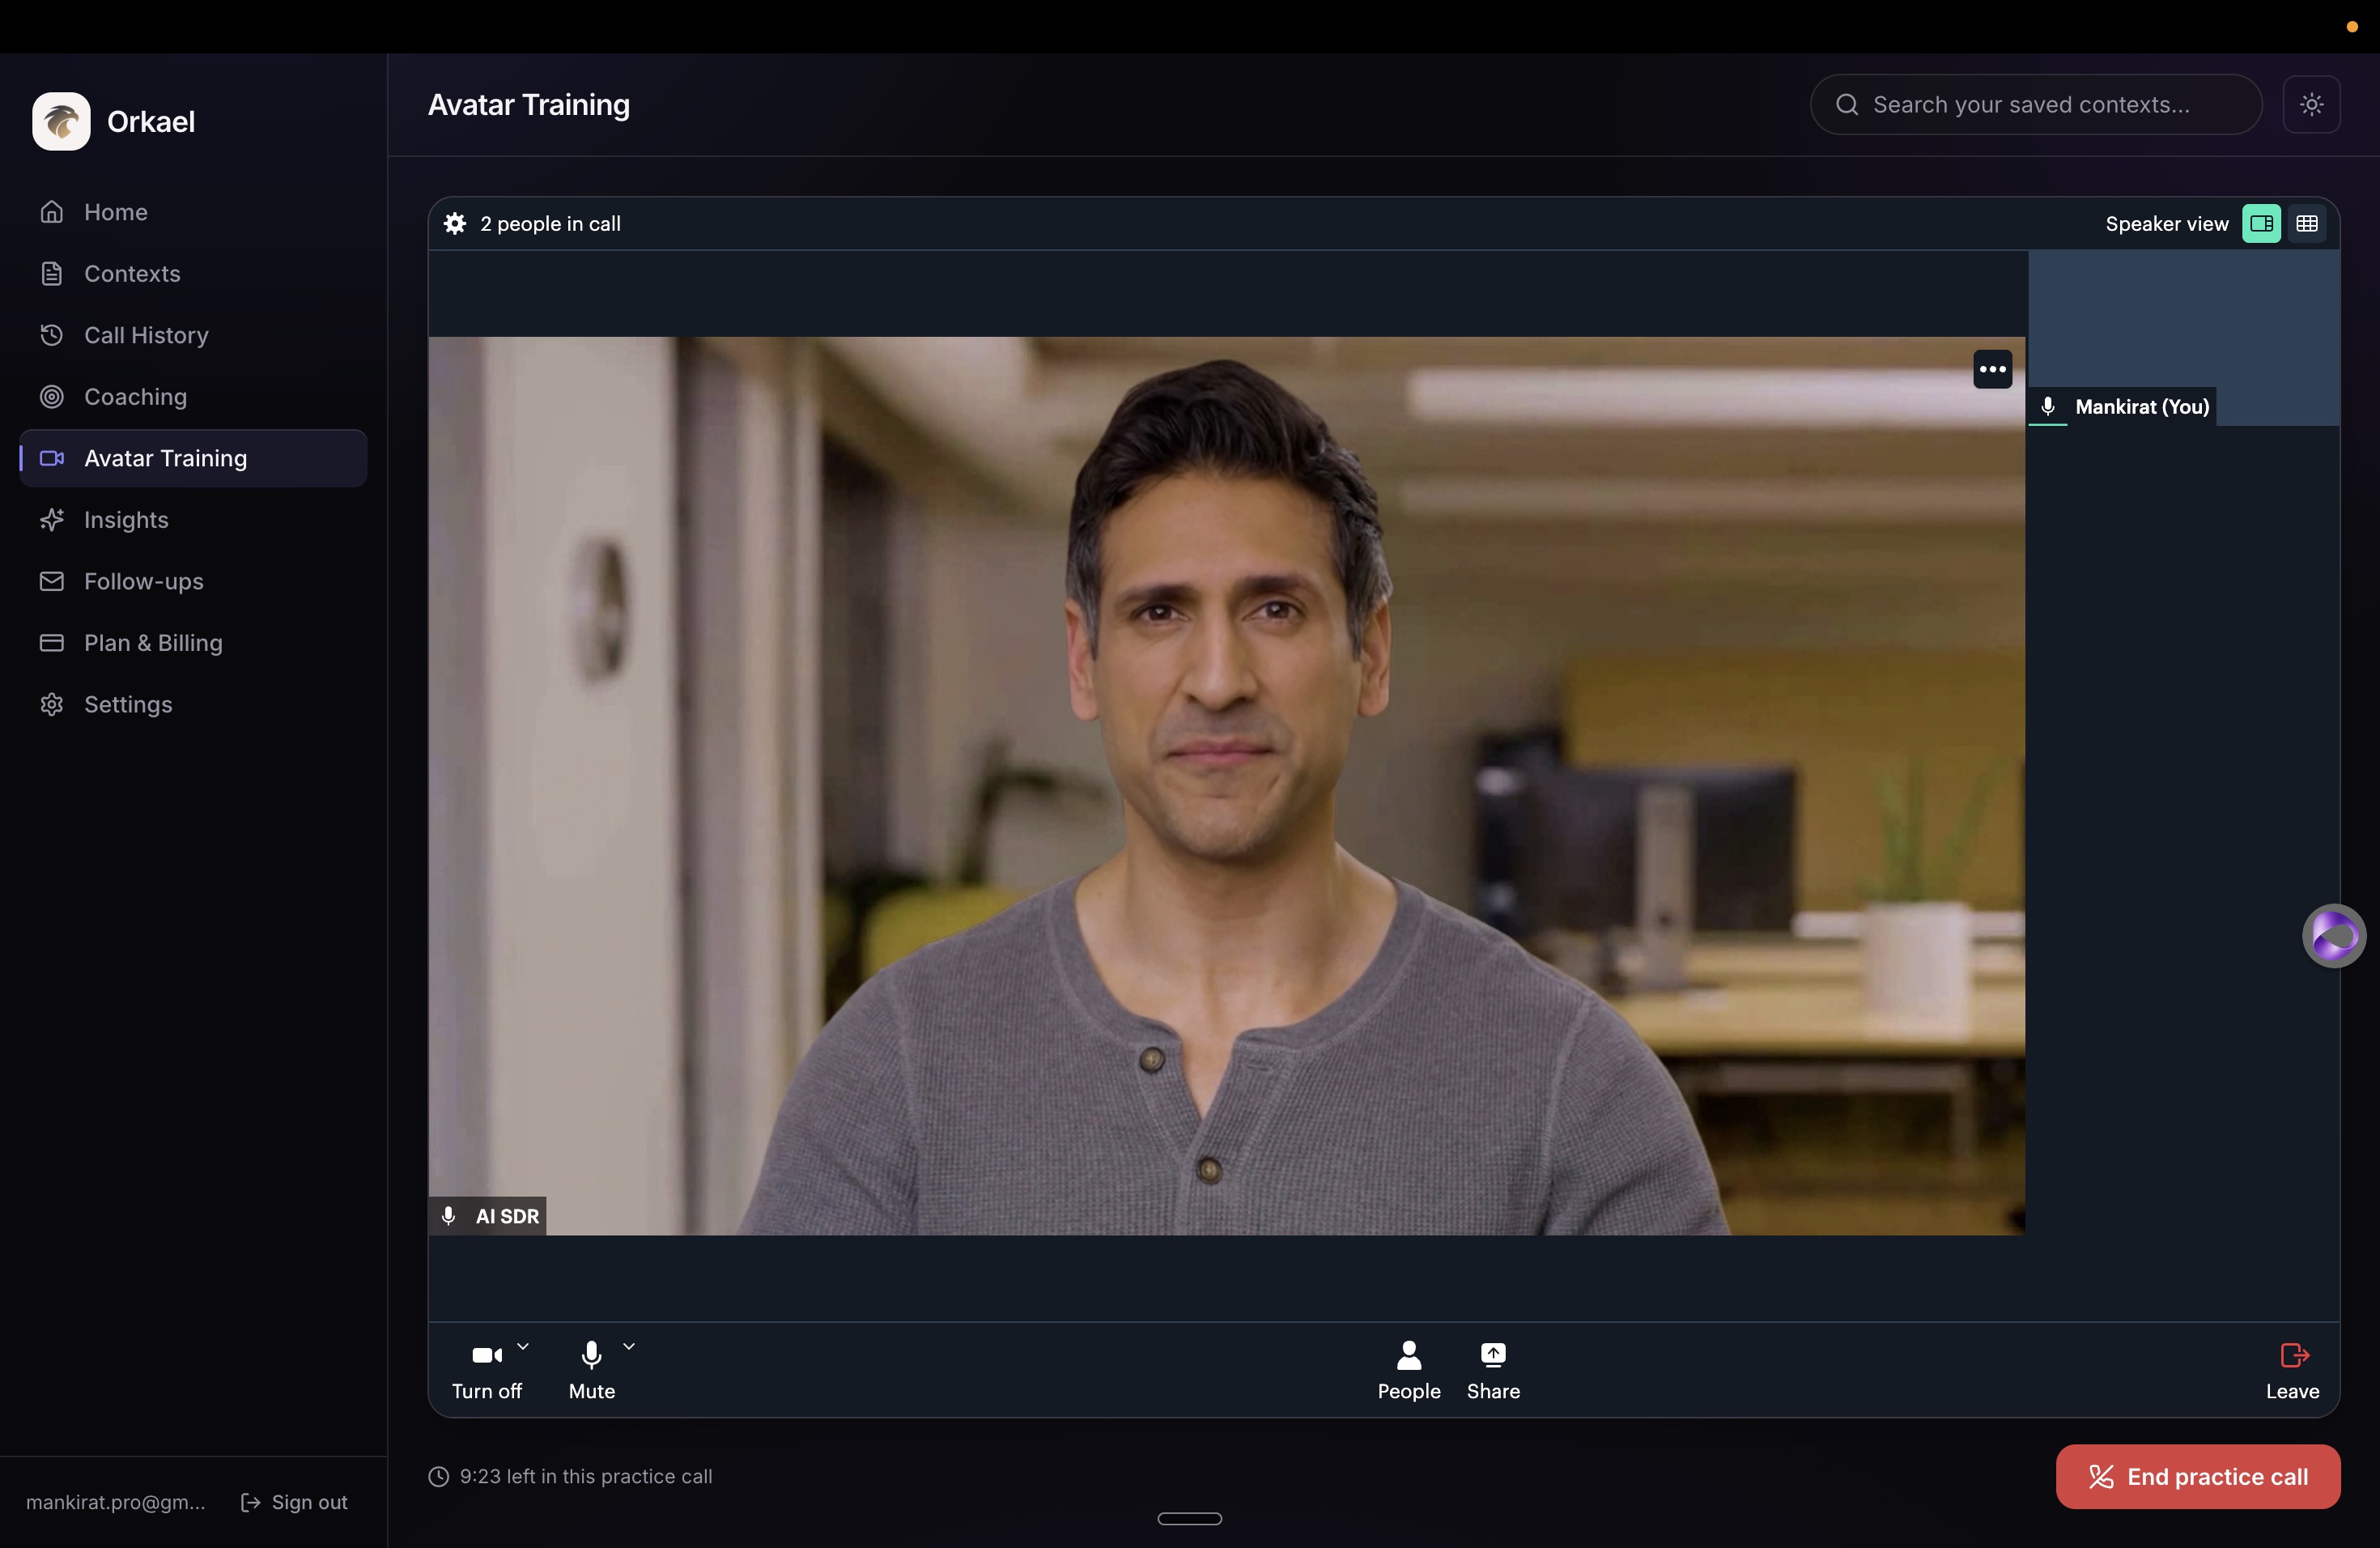Click the AI SDR name label
Image resolution: width=2380 pixels, height=1548 pixels.
click(507, 1216)
